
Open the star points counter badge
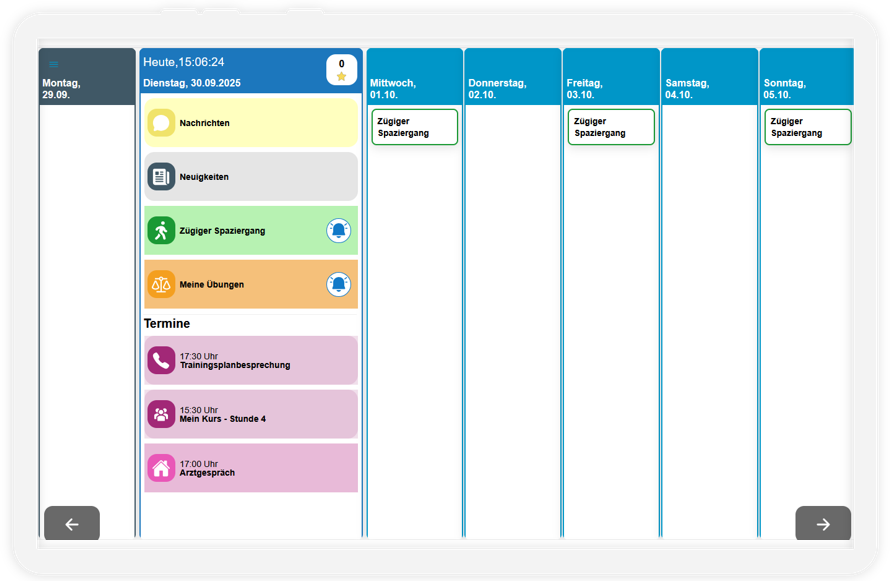pyautogui.click(x=341, y=69)
